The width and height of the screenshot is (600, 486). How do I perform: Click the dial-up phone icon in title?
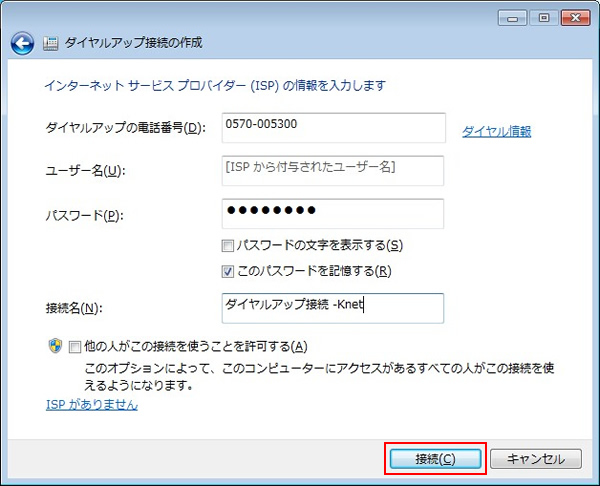50,43
